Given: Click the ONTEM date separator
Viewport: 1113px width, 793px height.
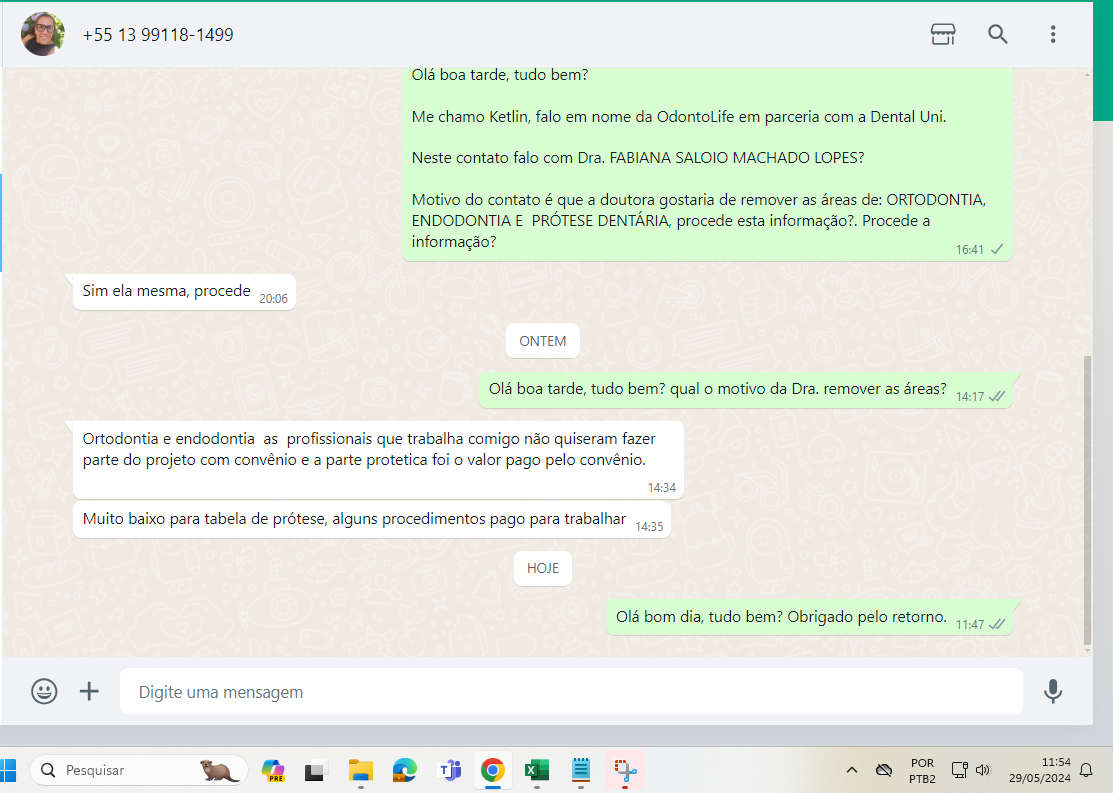Looking at the screenshot, I should click(x=542, y=341).
